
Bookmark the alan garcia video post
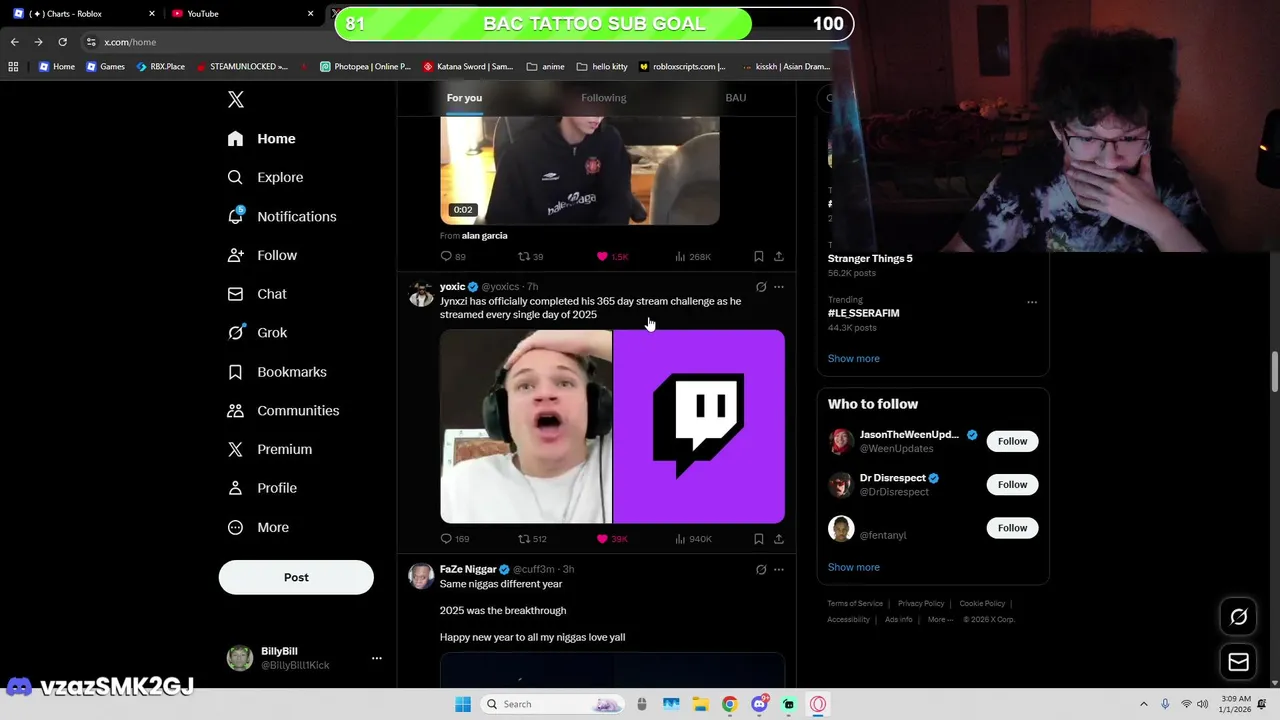[x=759, y=257]
